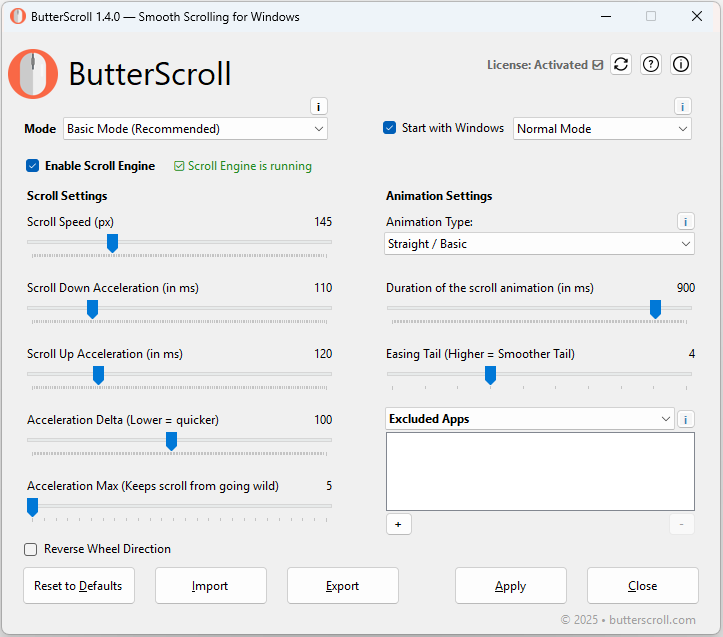
Task: Open the help question mark icon
Action: (x=651, y=64)
